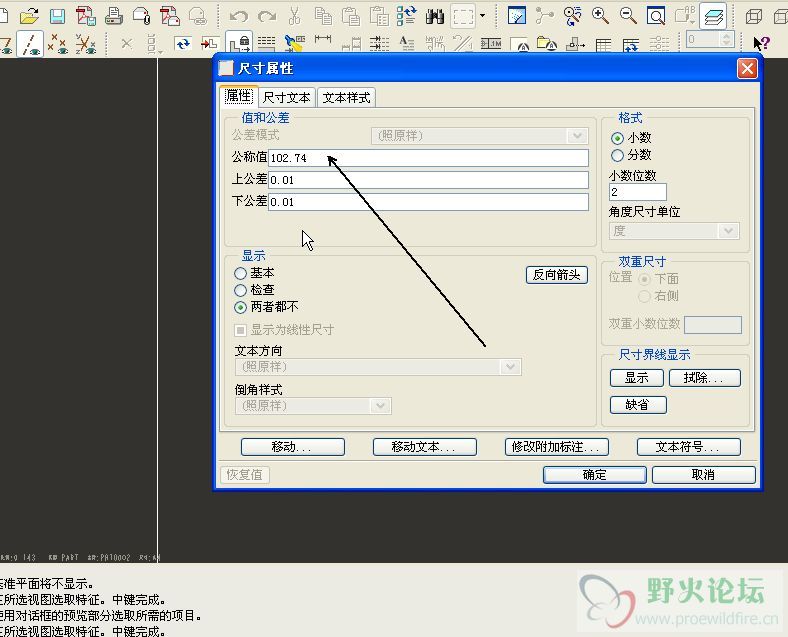
Task: Click the insert drawing view icon
Action: coord(210,44)
